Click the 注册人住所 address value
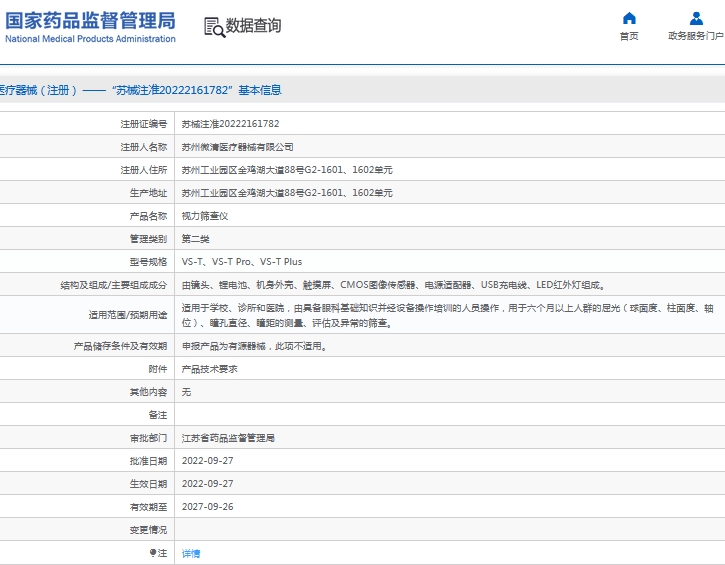The image size is (725, 565). [x=287, y=170]
